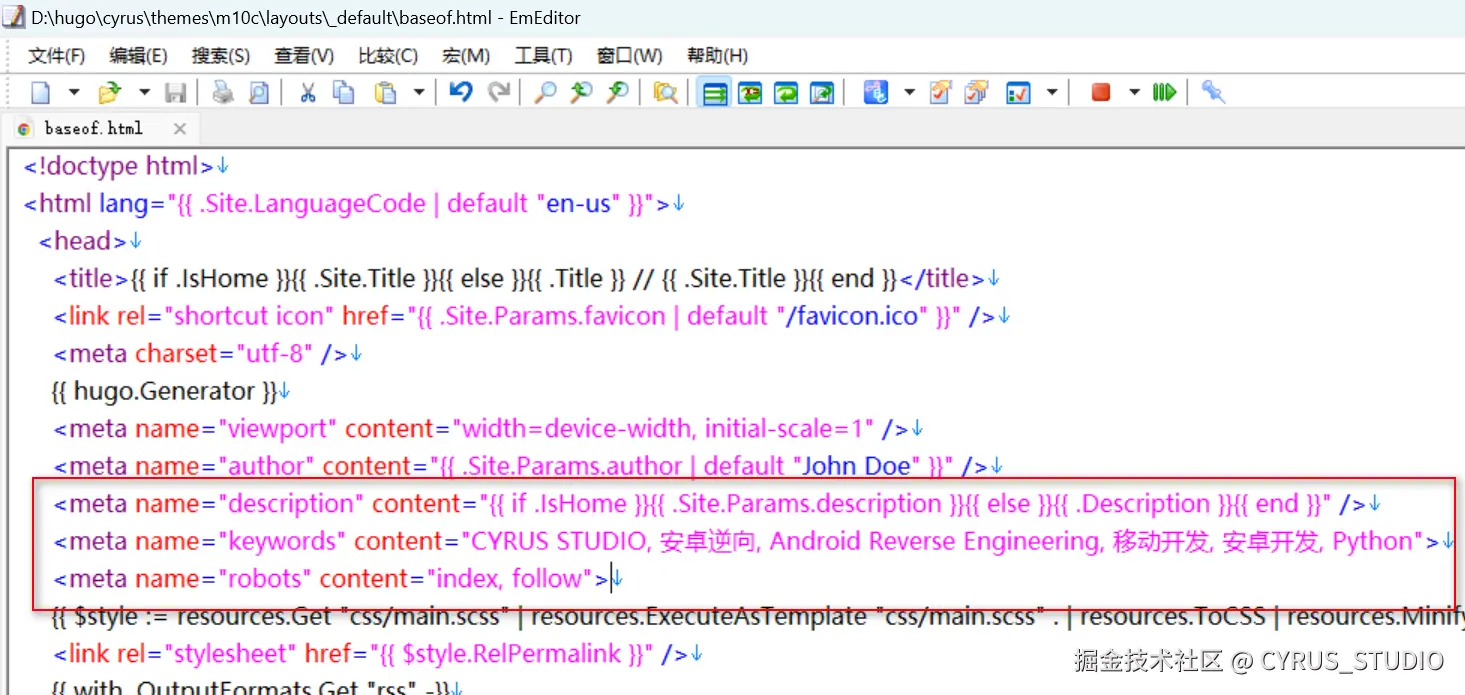This screenshot has width=1465, height=695.
Task: Expand the Macro record dropdown arrow
Action: (1134, 93)
